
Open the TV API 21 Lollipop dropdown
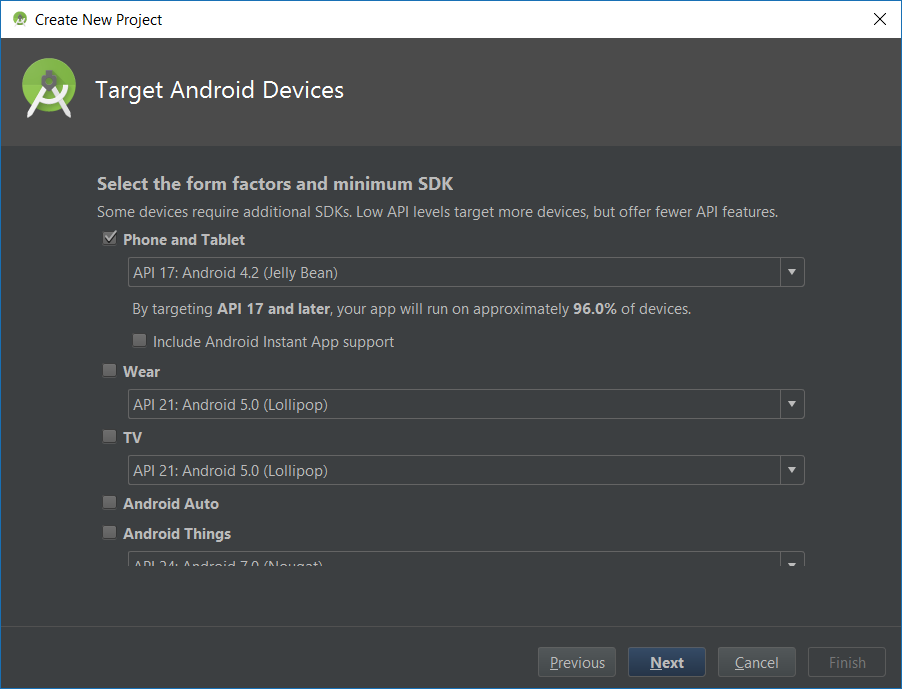[466, 470]
